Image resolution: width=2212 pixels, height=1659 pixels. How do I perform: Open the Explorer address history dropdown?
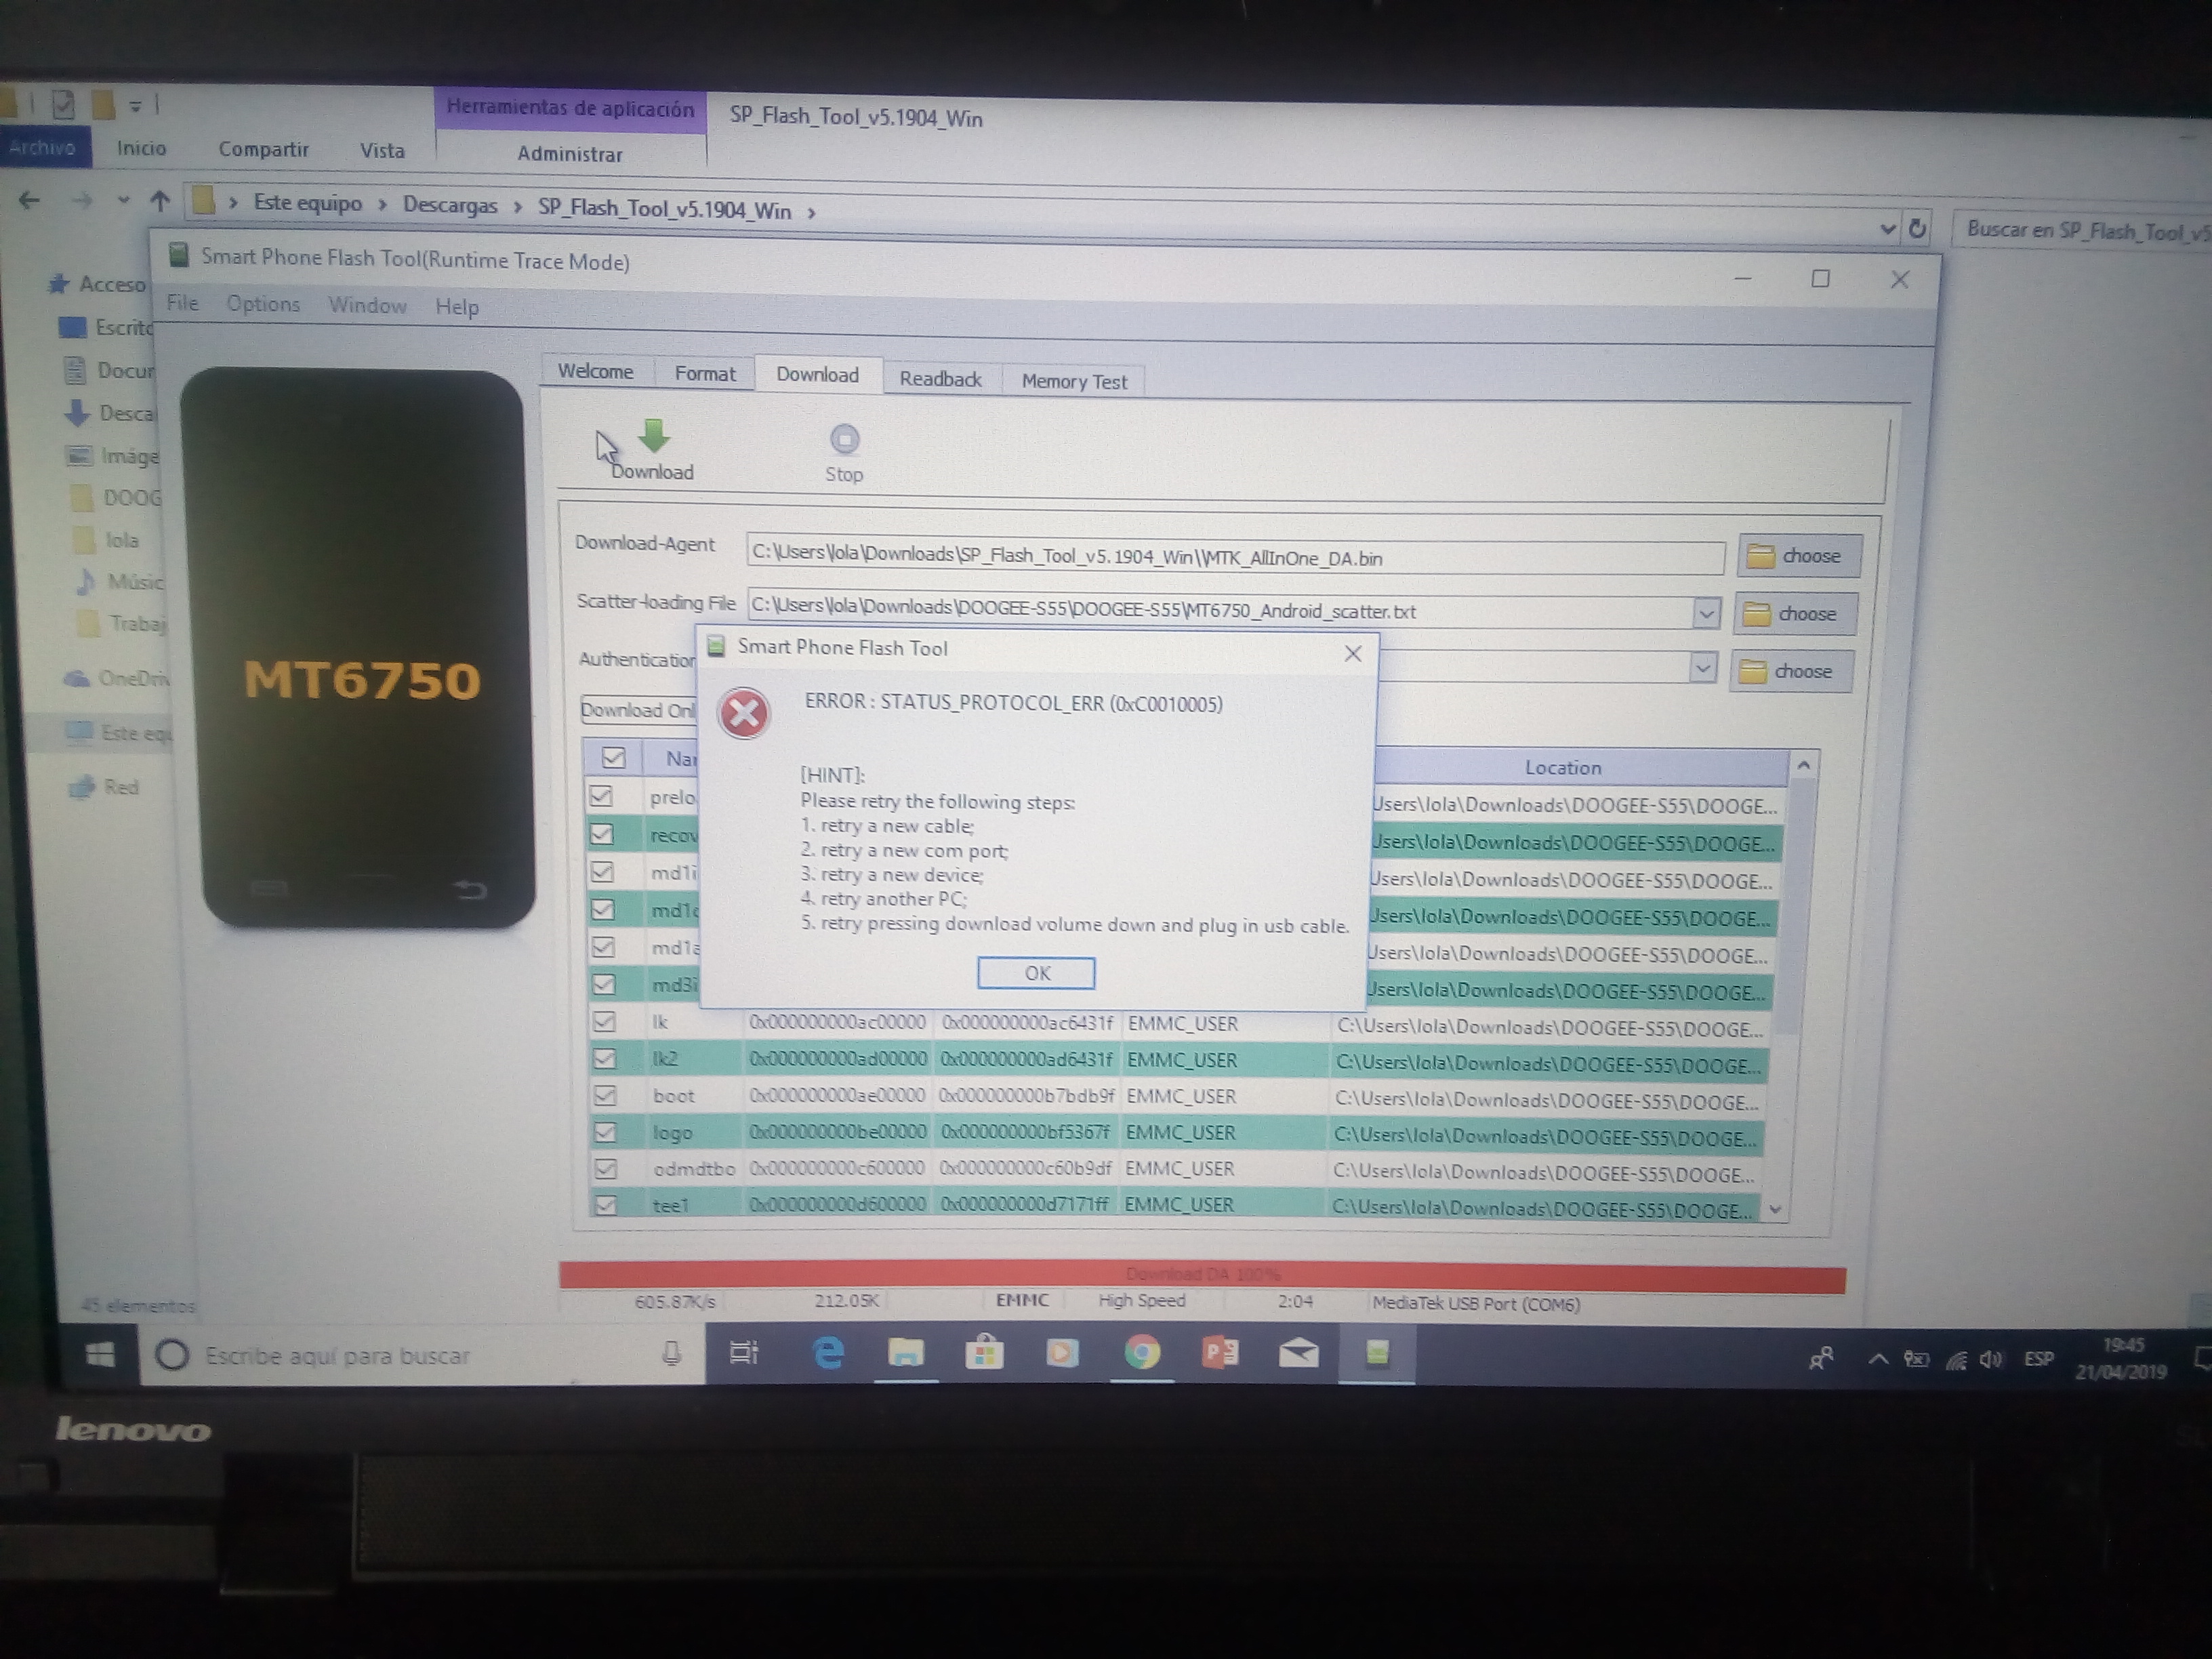coord(1887,229)
